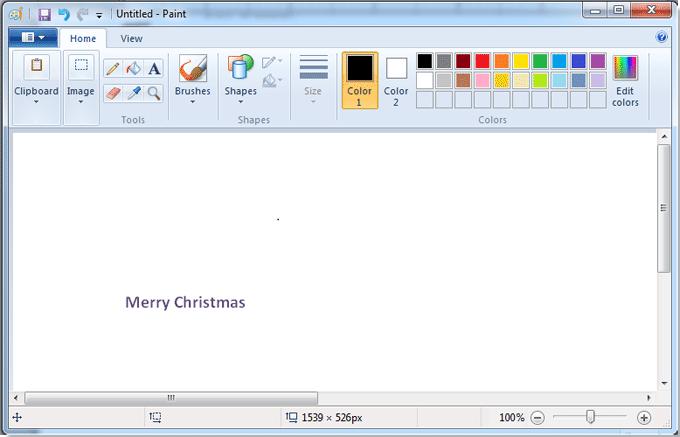The width and height of the screenshot is (680, 437).
Task: Open the shape Fill dropdown
Action: pos(272,80)
